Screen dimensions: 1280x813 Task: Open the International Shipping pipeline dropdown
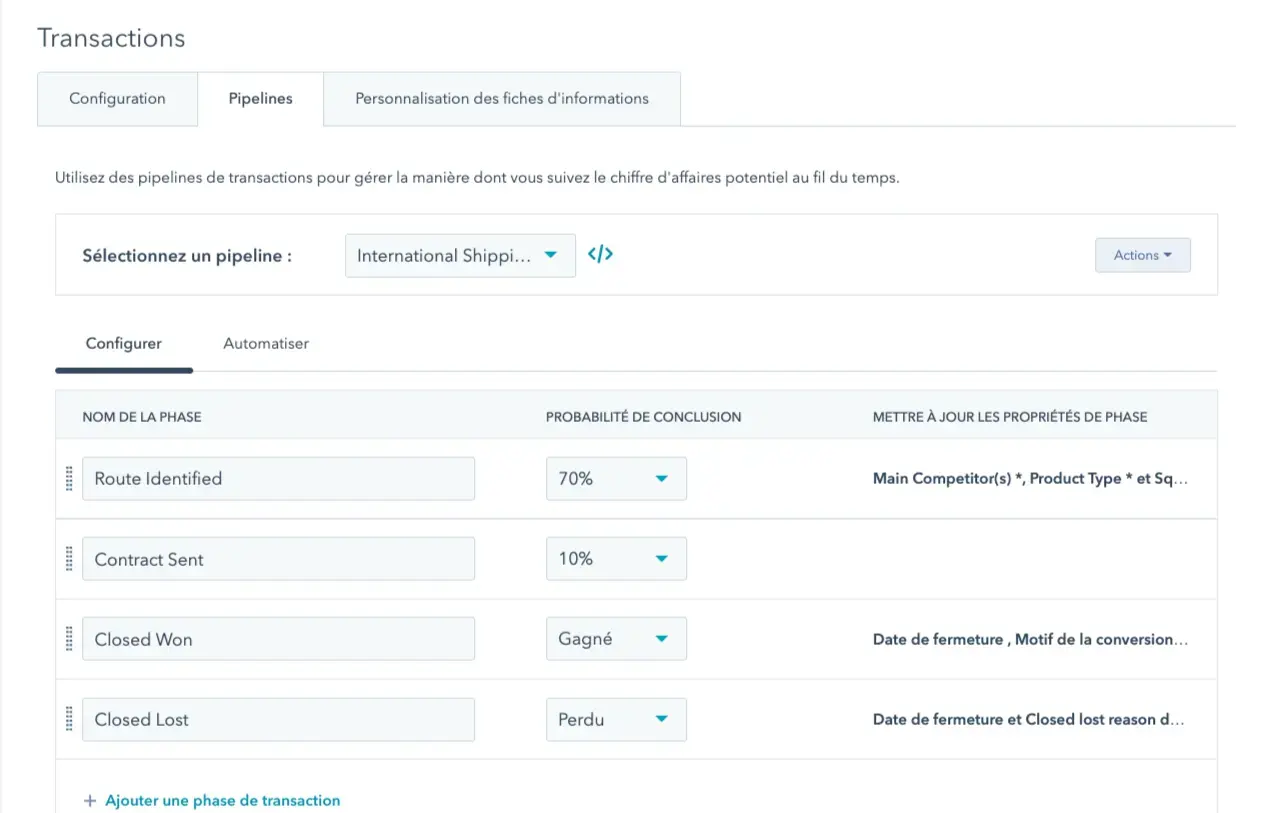[460, 256]
